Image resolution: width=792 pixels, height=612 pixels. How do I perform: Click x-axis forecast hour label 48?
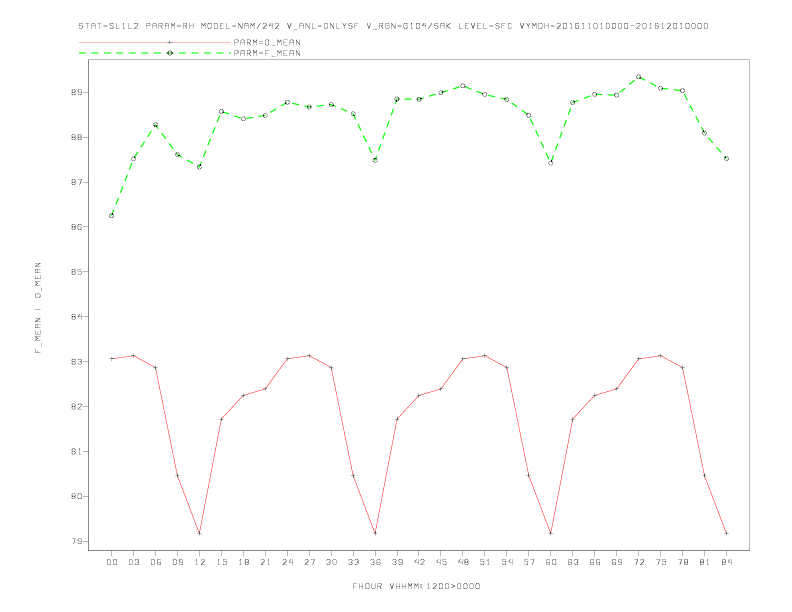pos(463,562)
